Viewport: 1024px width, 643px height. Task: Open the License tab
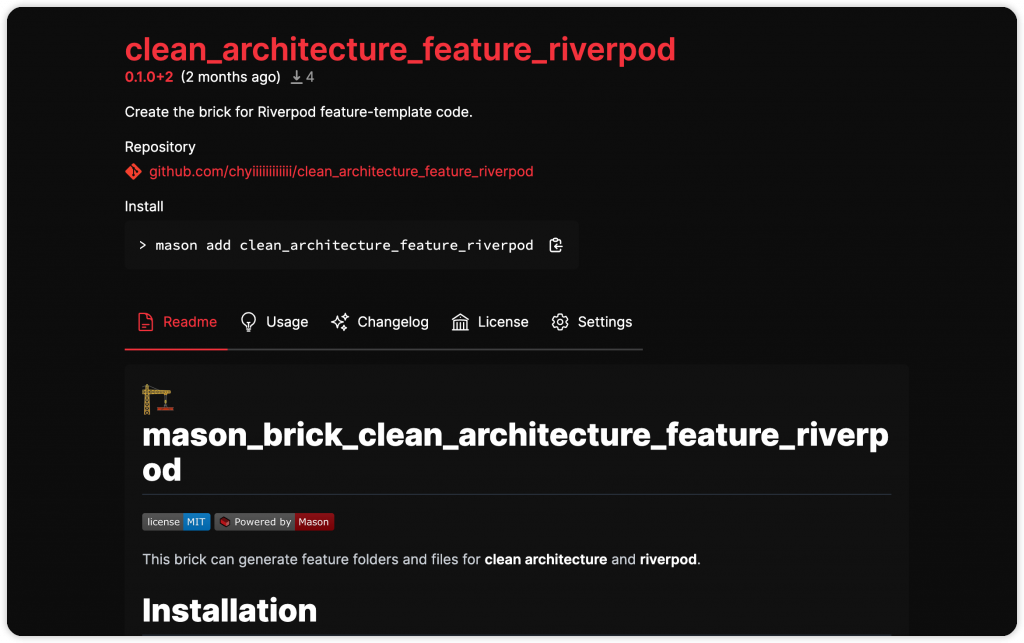point(490,322)
